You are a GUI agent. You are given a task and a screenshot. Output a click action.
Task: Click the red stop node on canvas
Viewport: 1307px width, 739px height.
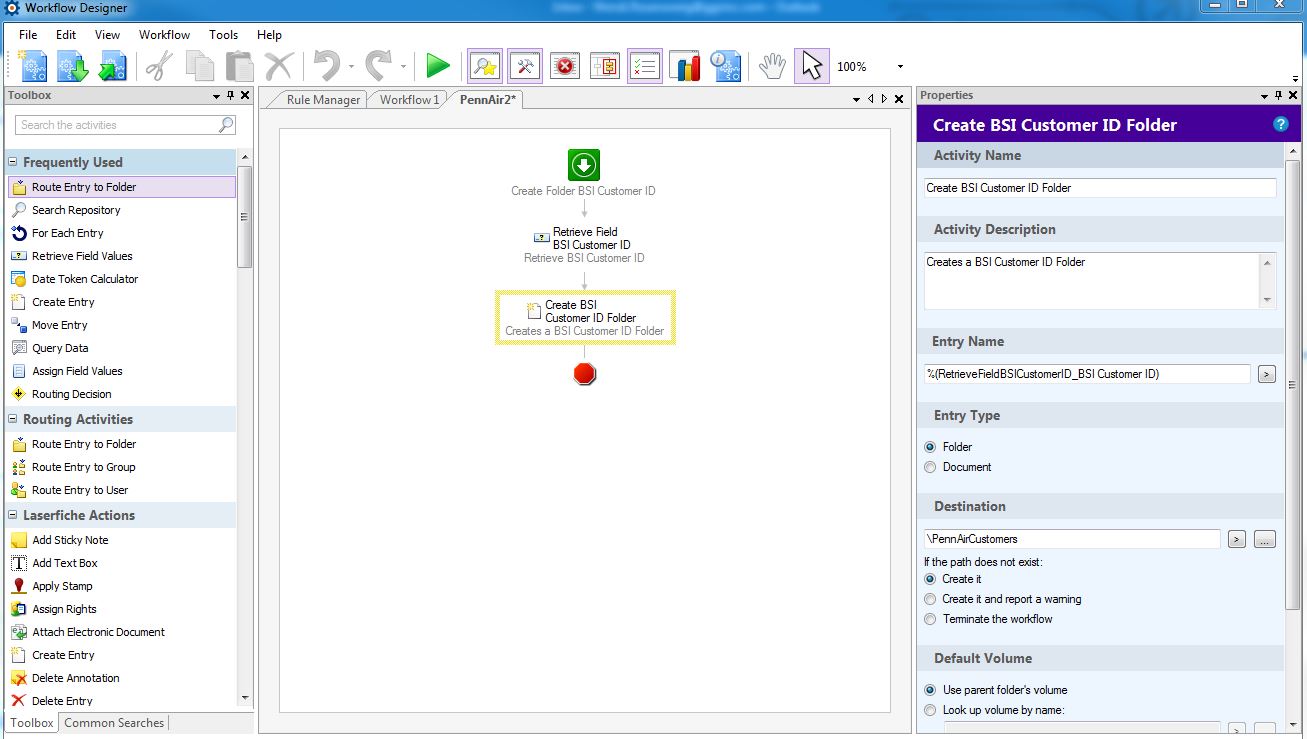tap(584, 374)
